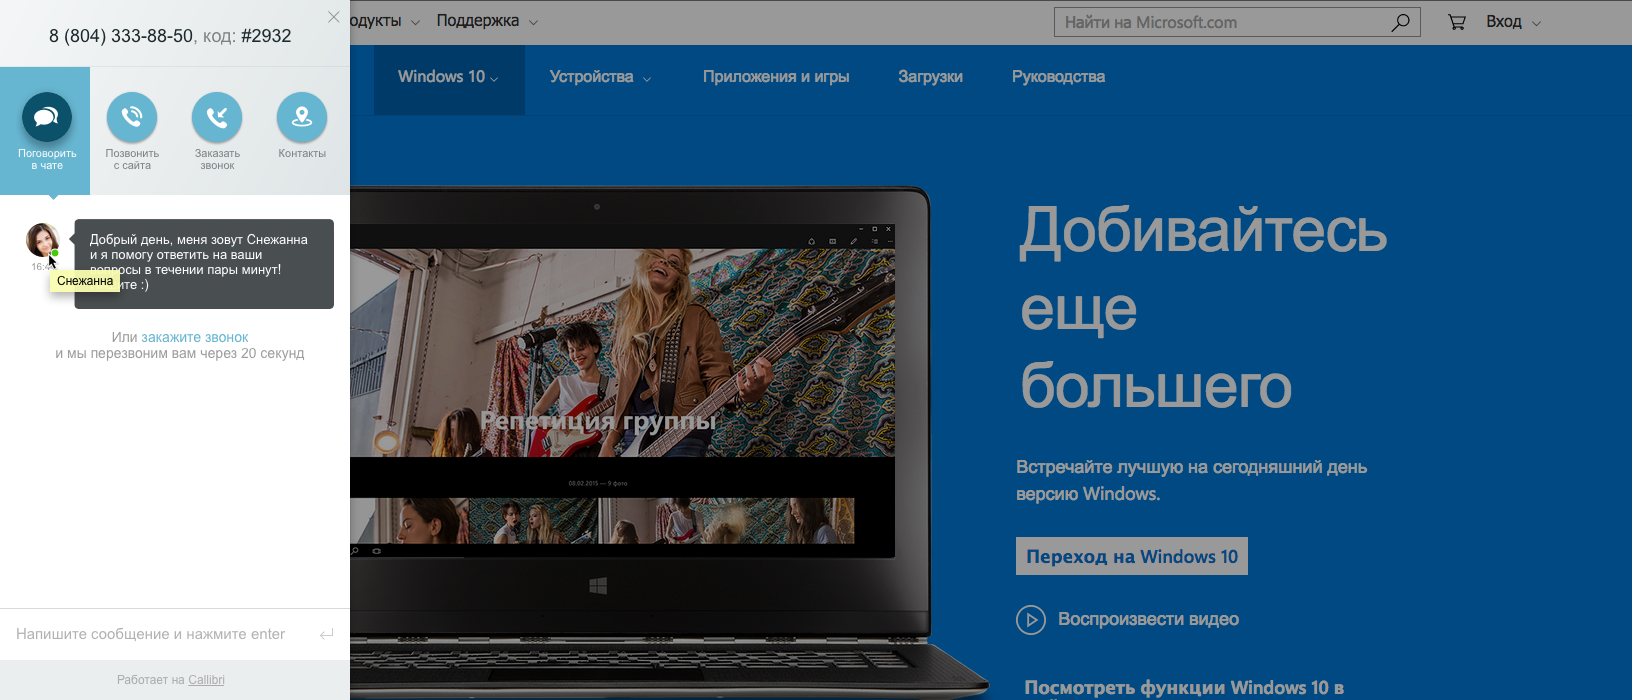Screen dimensions: 1632x700
Task: Click the laptop Windows logo key
Action: tap(598, 585)
